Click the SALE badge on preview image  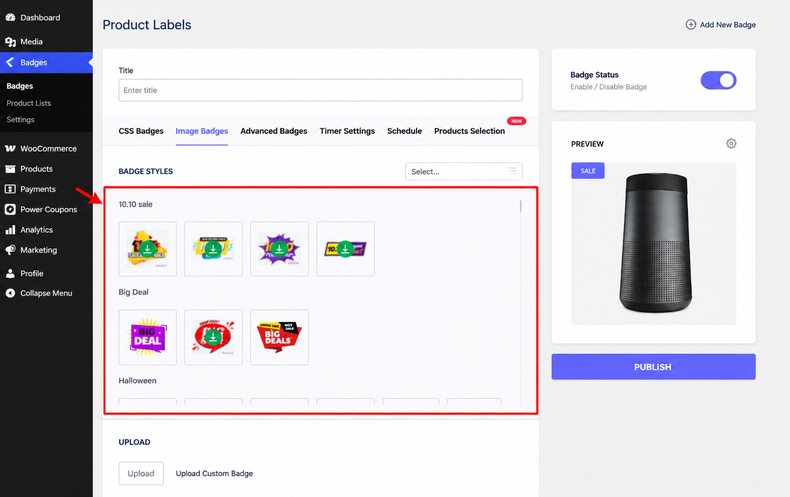pyautogui.click(x=588, y=171)
